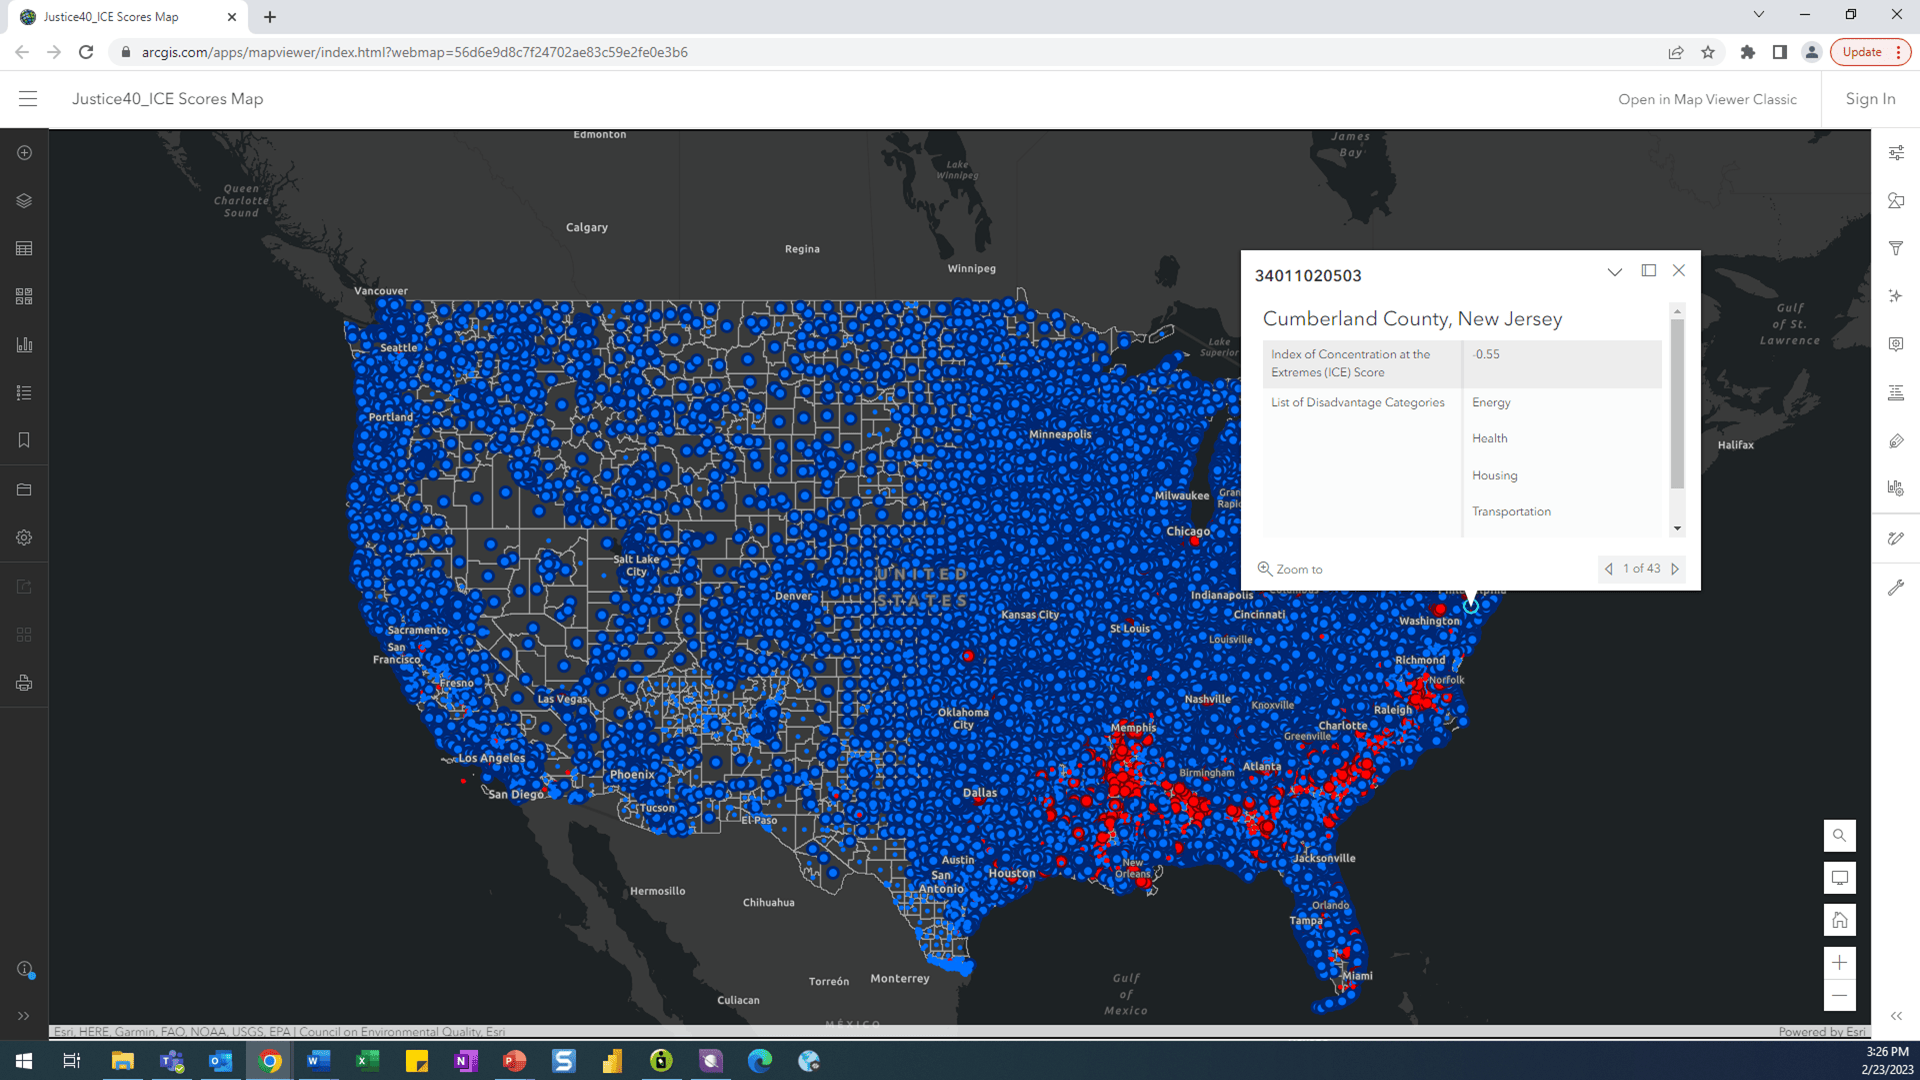The width and height of the screenshot is (1920, 1080).
Task: Open the Basemap gallery
Action: 24,296
